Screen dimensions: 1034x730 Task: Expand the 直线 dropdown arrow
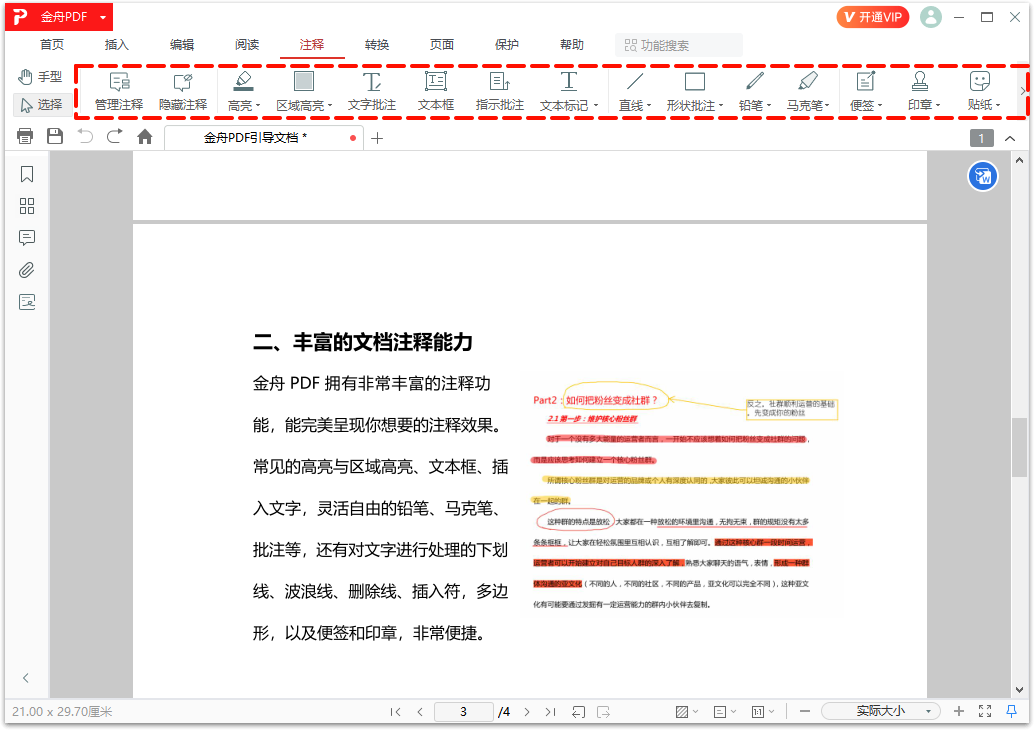pos(649,106)
